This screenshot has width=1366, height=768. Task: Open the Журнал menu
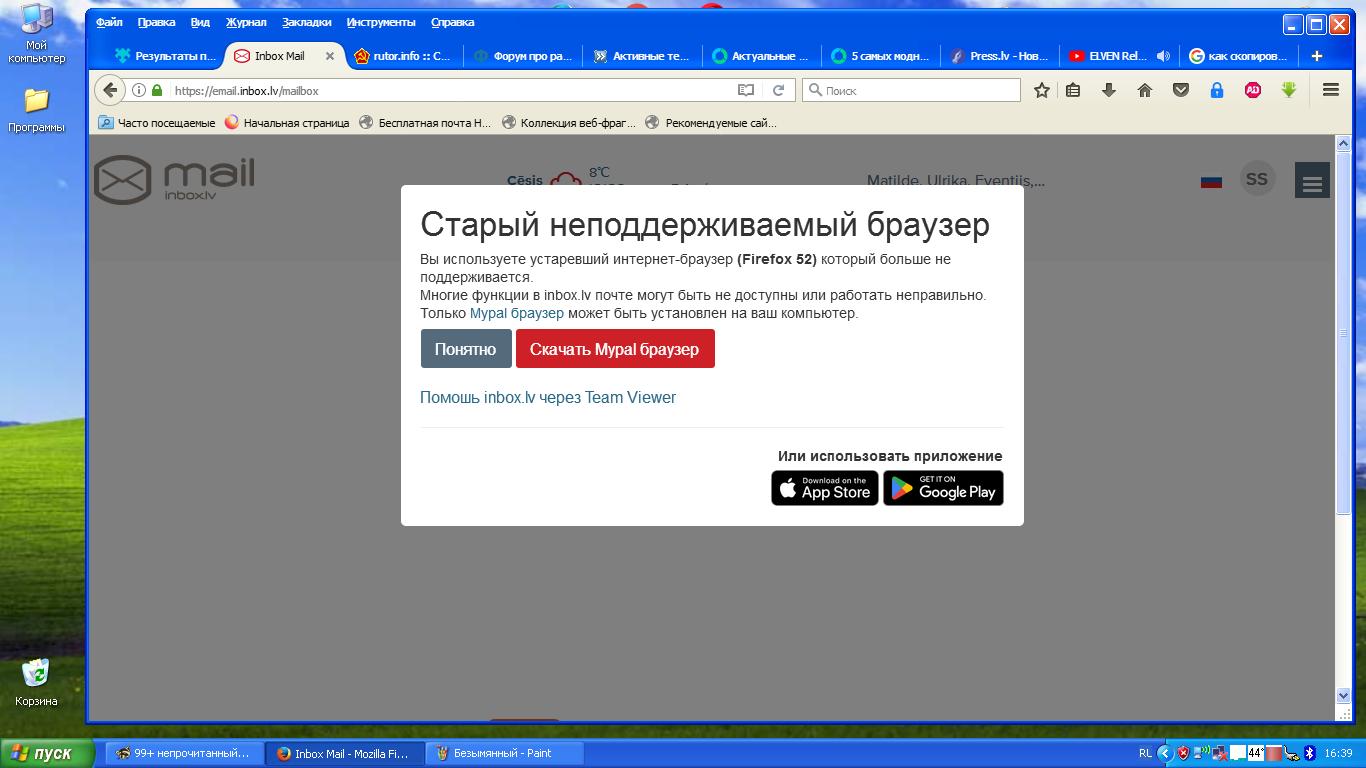coord(246,22)
